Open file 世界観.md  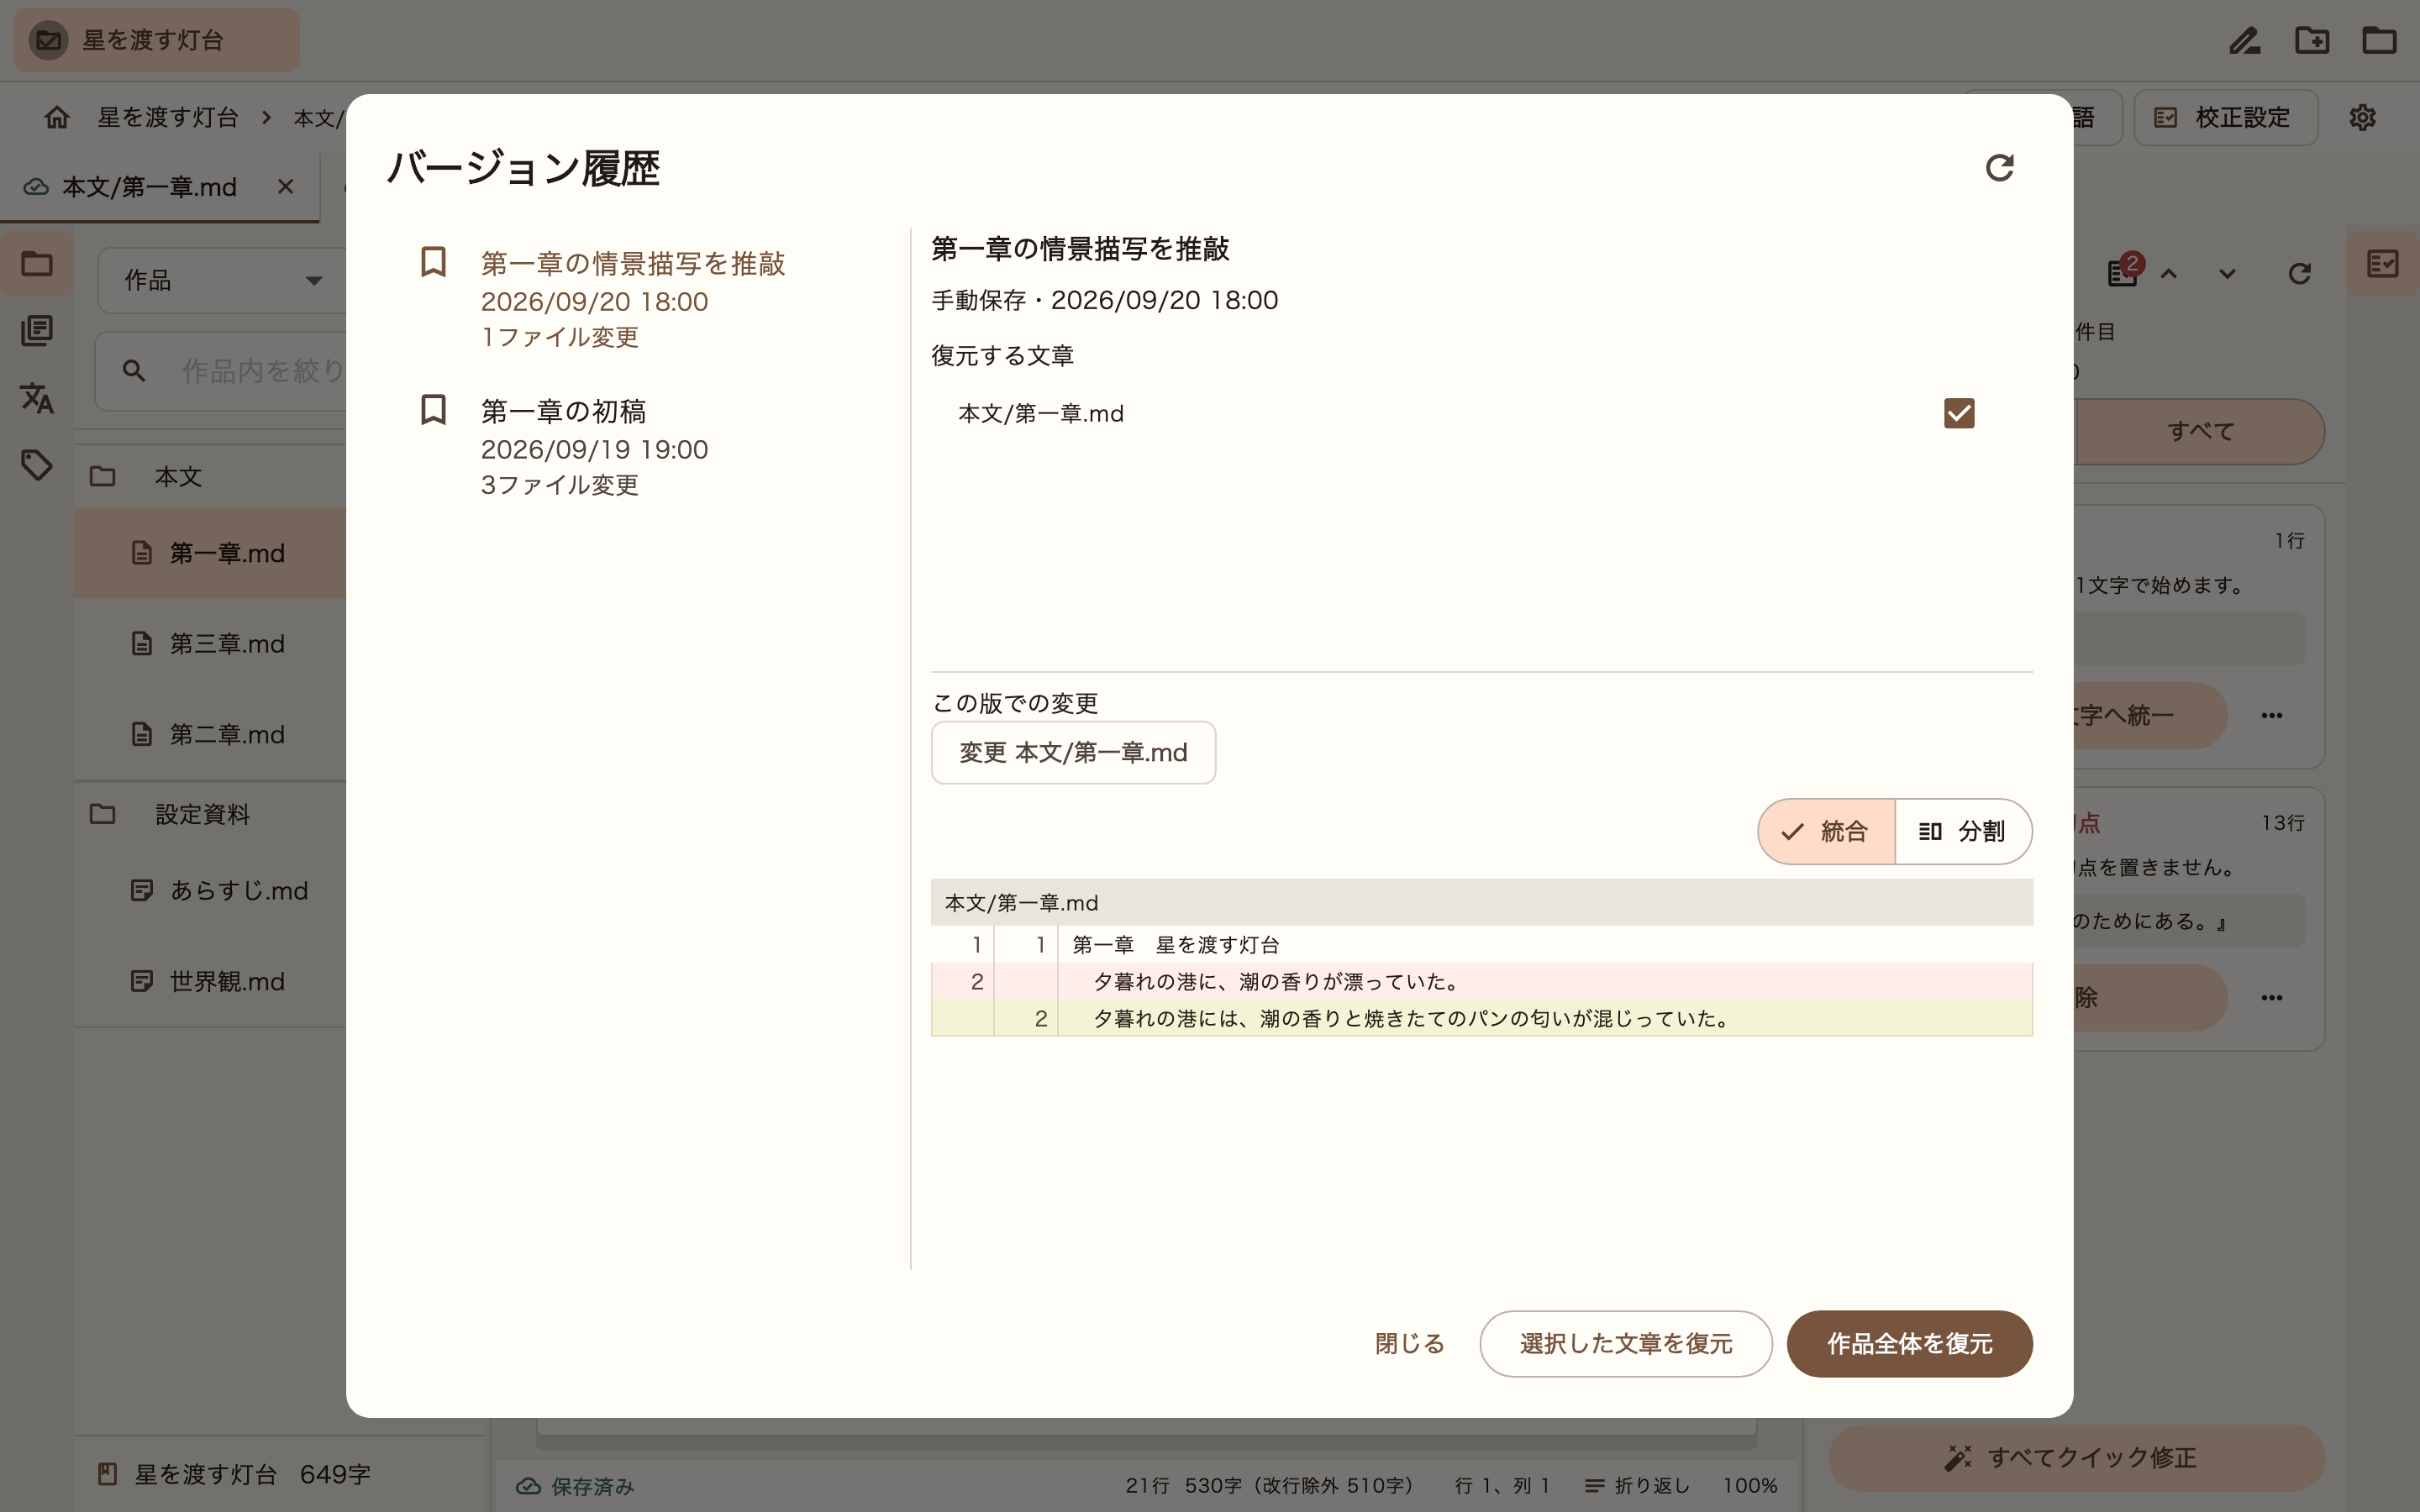point(210,981)
